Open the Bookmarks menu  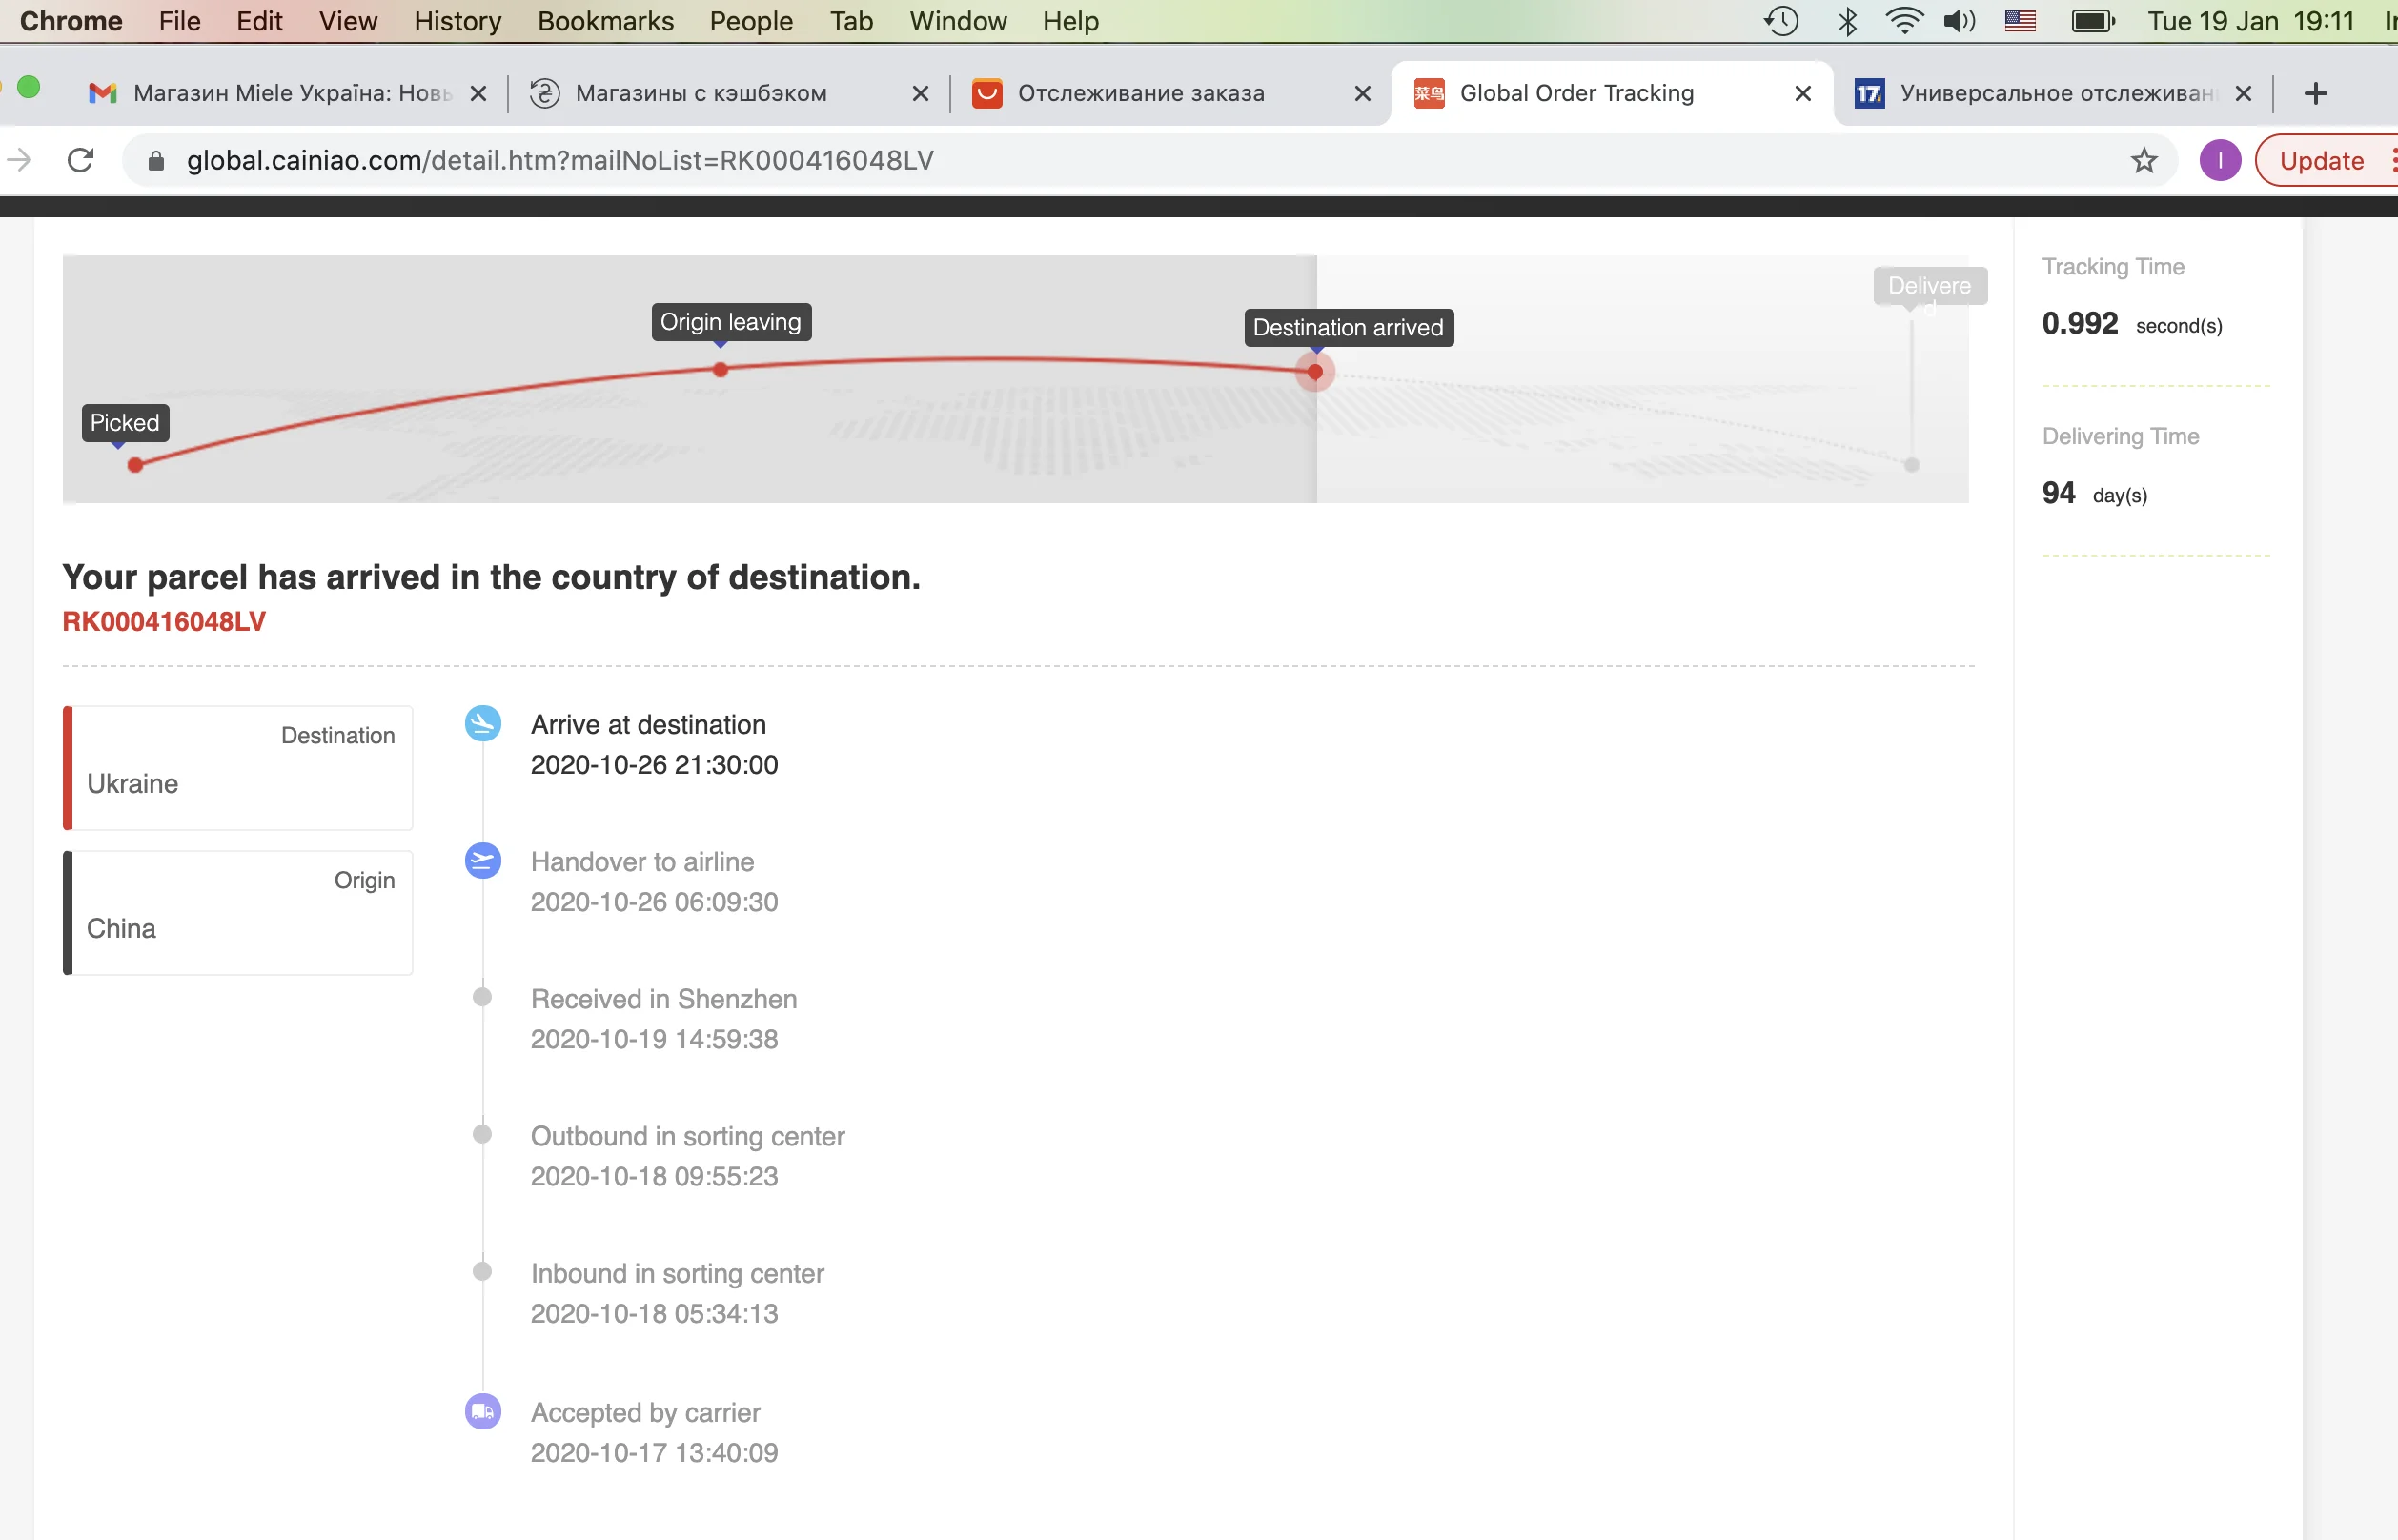605,21
